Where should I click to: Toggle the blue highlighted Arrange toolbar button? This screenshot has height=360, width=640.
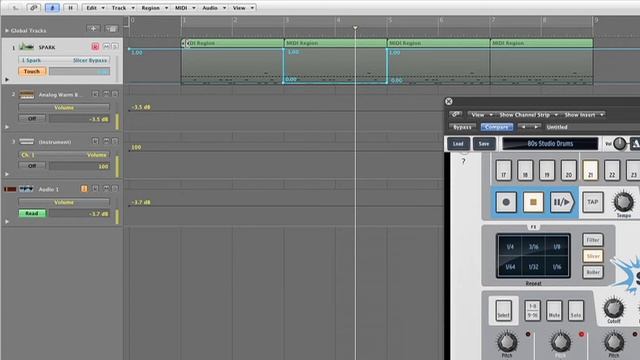point(52,7)
